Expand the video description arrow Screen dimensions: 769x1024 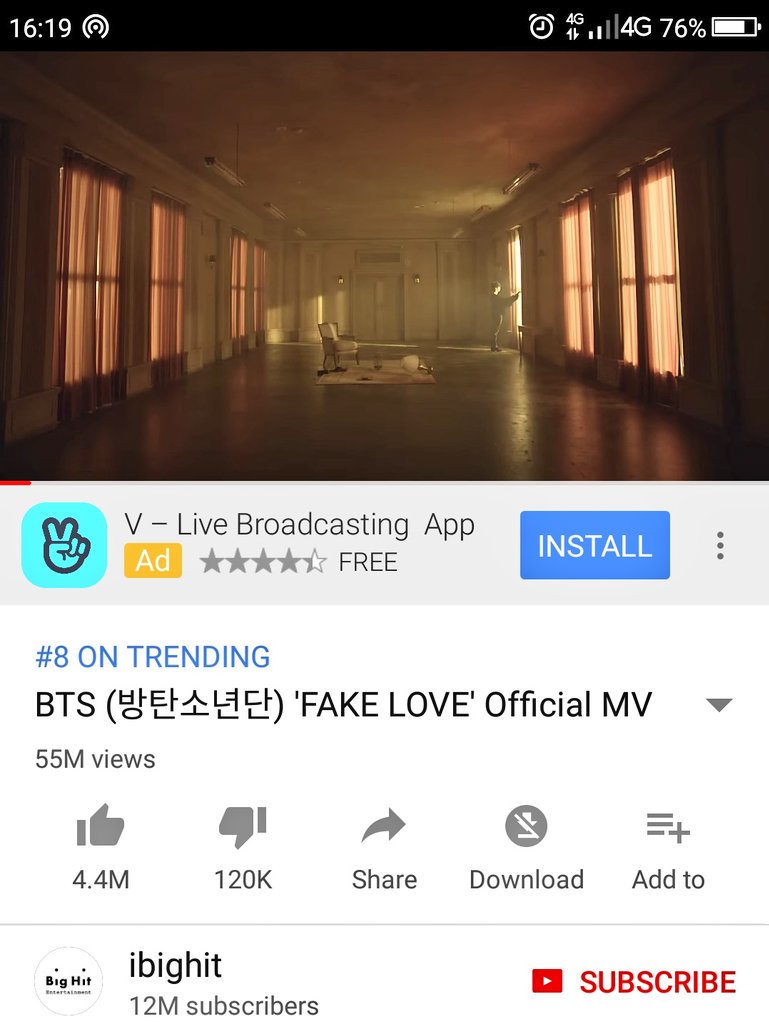[x=719, y=705]
